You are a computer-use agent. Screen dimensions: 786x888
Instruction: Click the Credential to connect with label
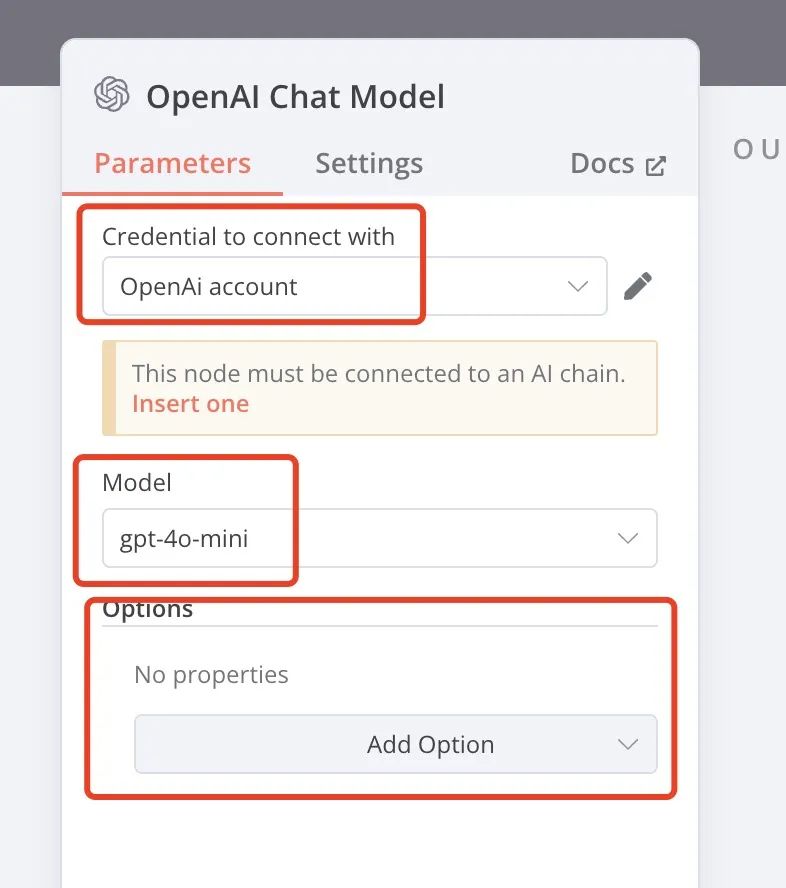pos(248,237)
